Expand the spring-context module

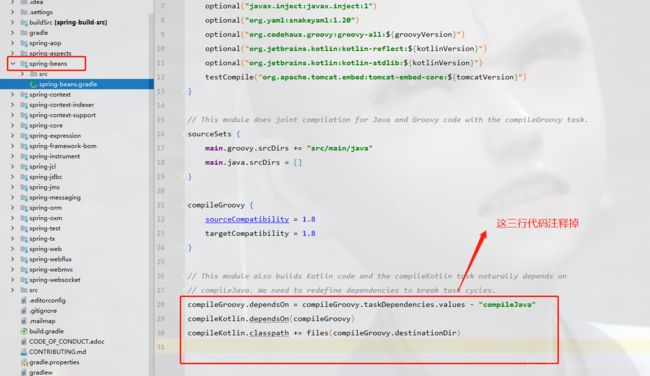coord(12,95)
